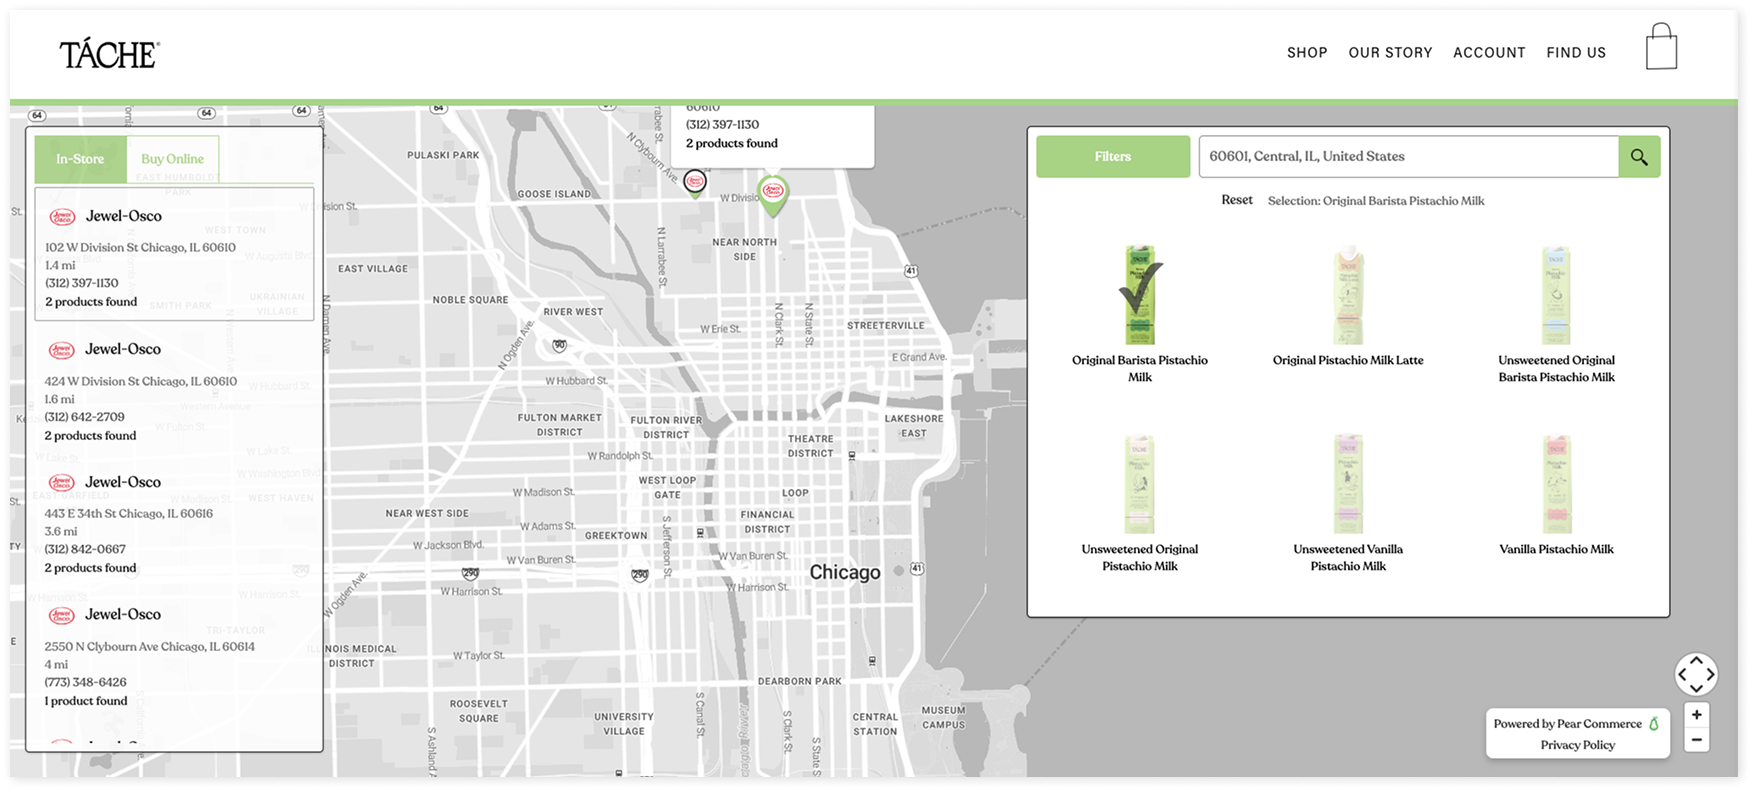Select Original Pistachio Milk Latte carton
The height and width of the screenshot is (791, 1752).
1348,295
